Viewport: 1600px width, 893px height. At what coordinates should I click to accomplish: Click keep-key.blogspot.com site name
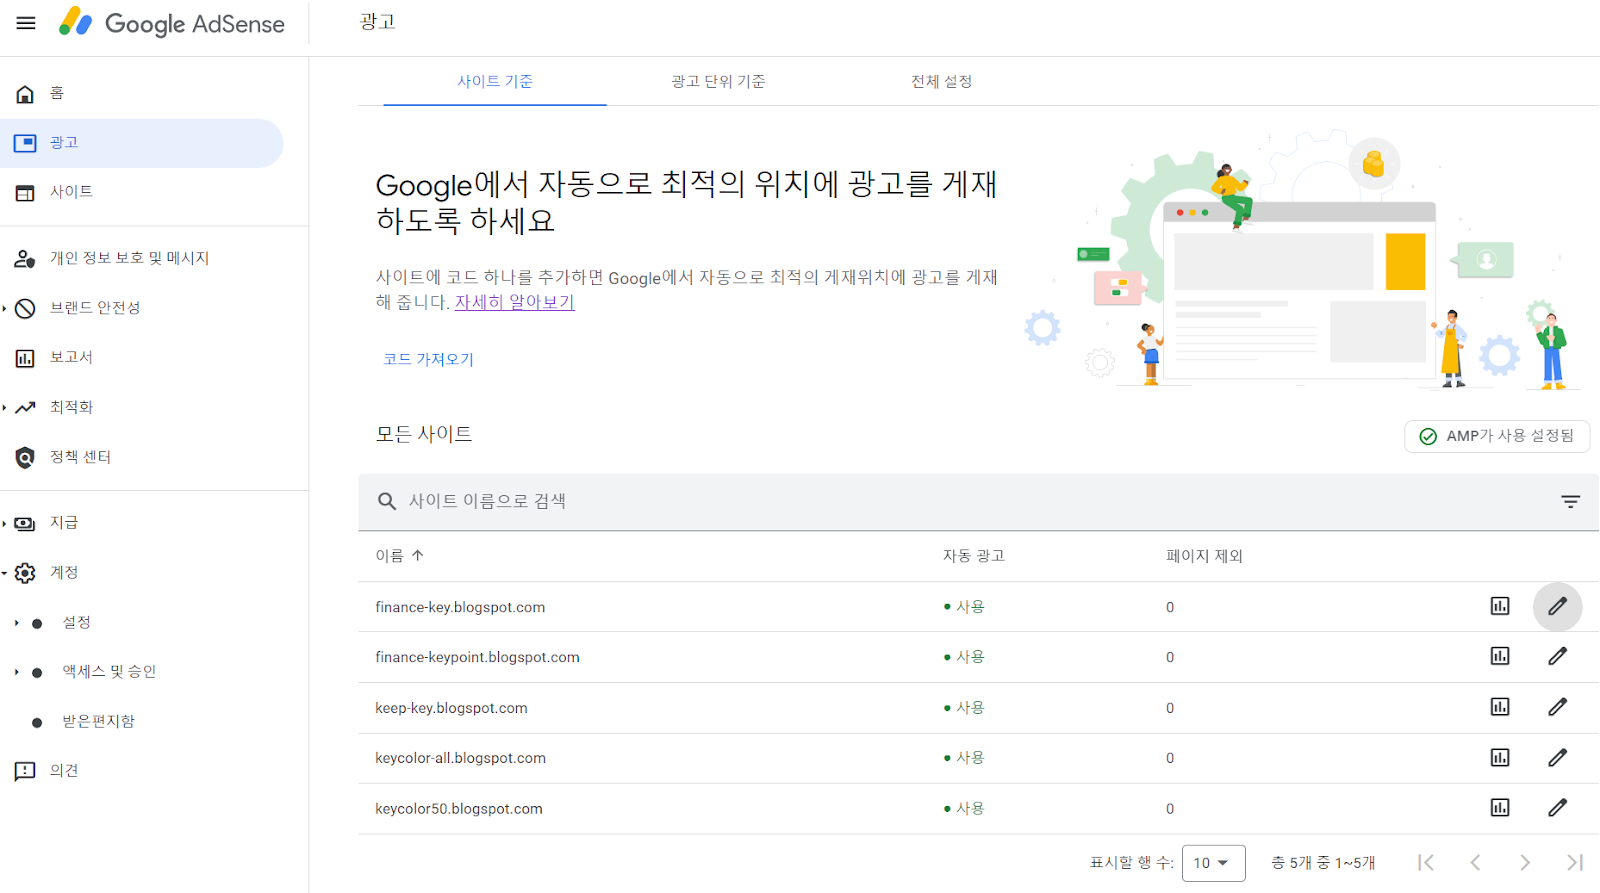tap(451, 708)
